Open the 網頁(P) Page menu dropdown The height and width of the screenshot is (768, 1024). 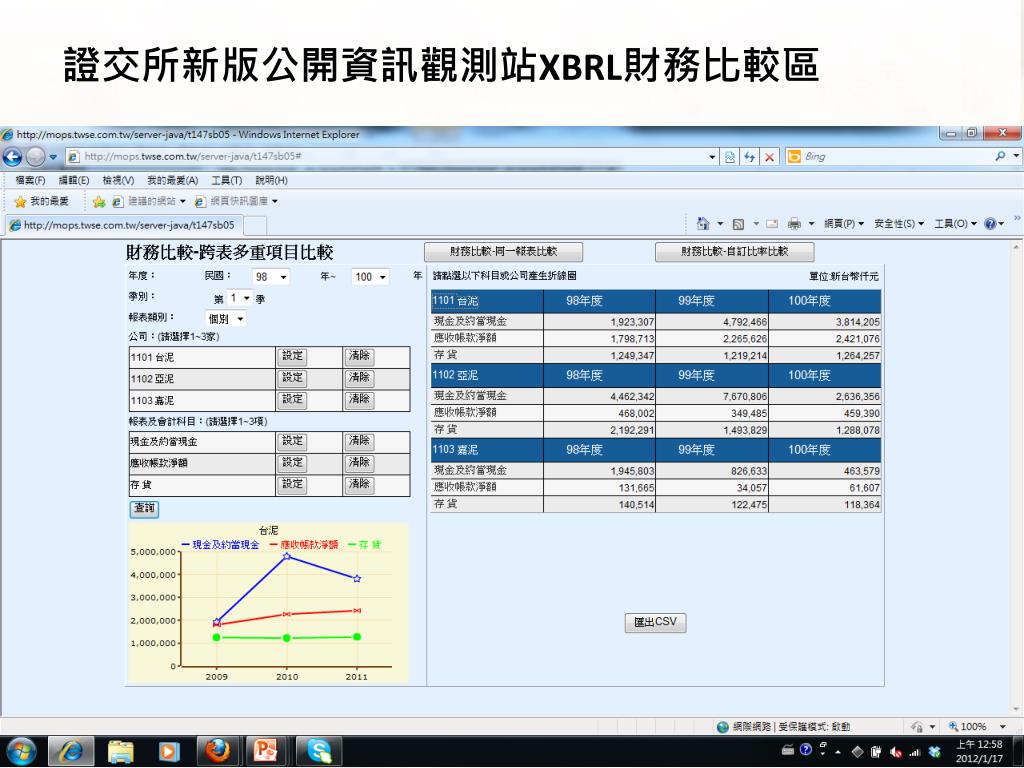(844, 224)
